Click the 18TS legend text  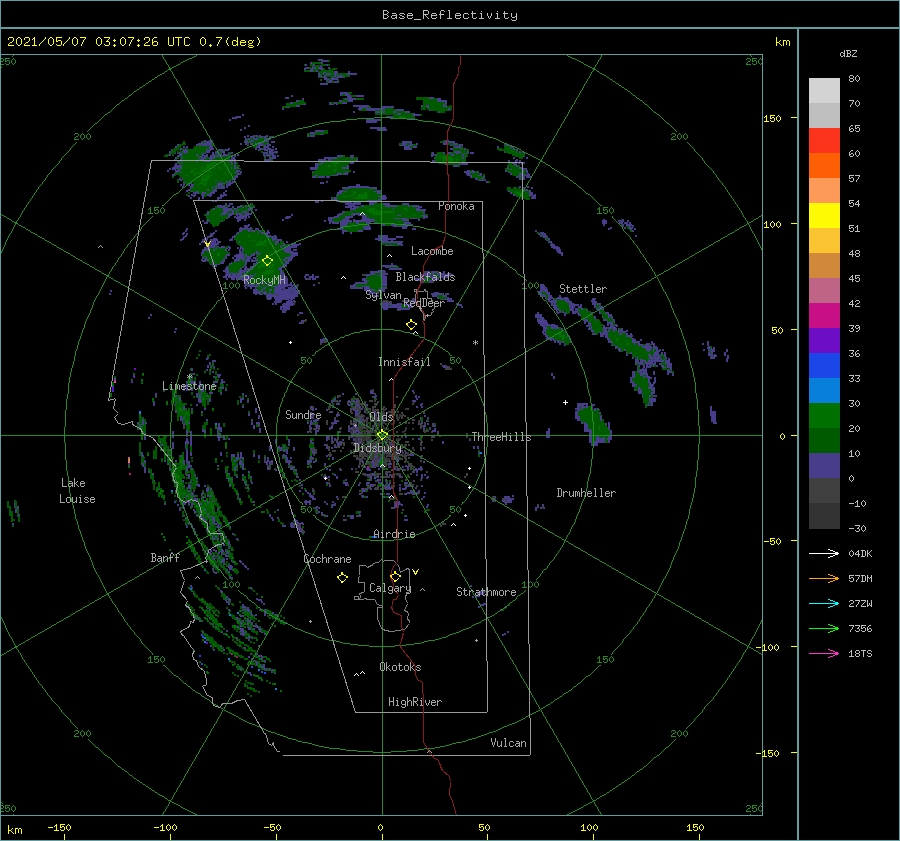tap(860, 653)
